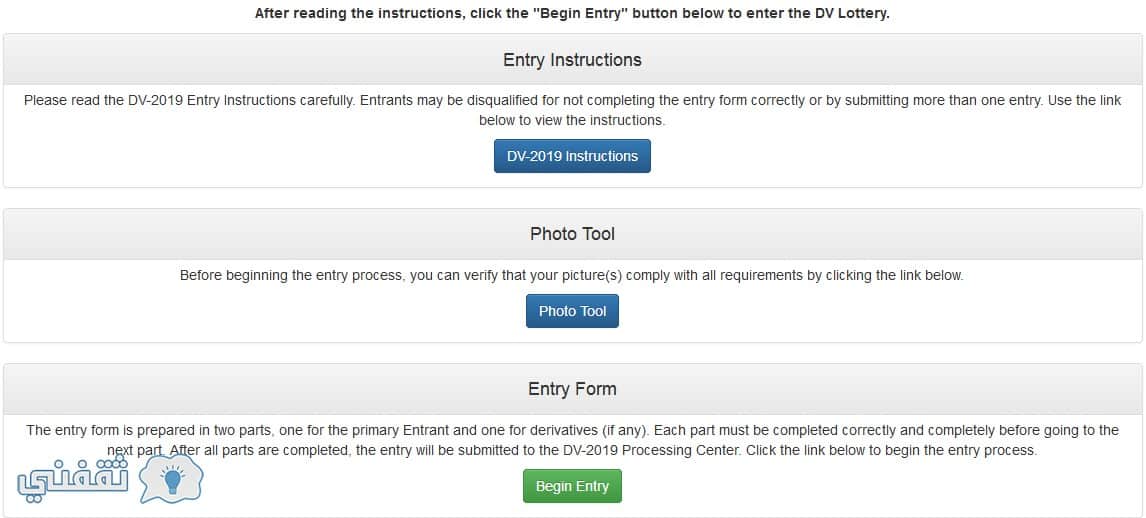Click the "Before beginning the entry process" paragraph
This screenshot has width=1146, height=518.
tap(572, 276)
